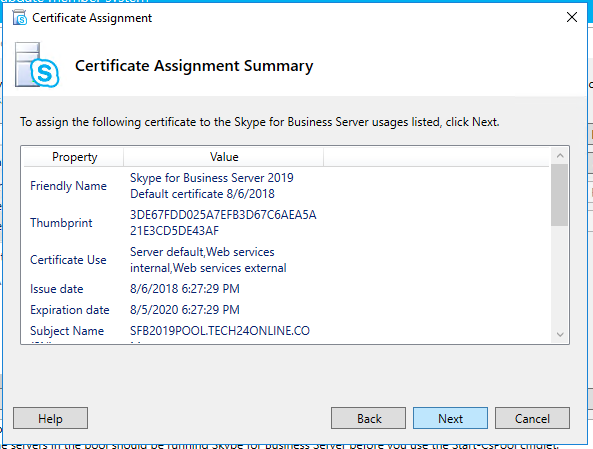This screenshot has height=449, width=593.
Task: Select the Issue date property label
Action: pos(57,289)
